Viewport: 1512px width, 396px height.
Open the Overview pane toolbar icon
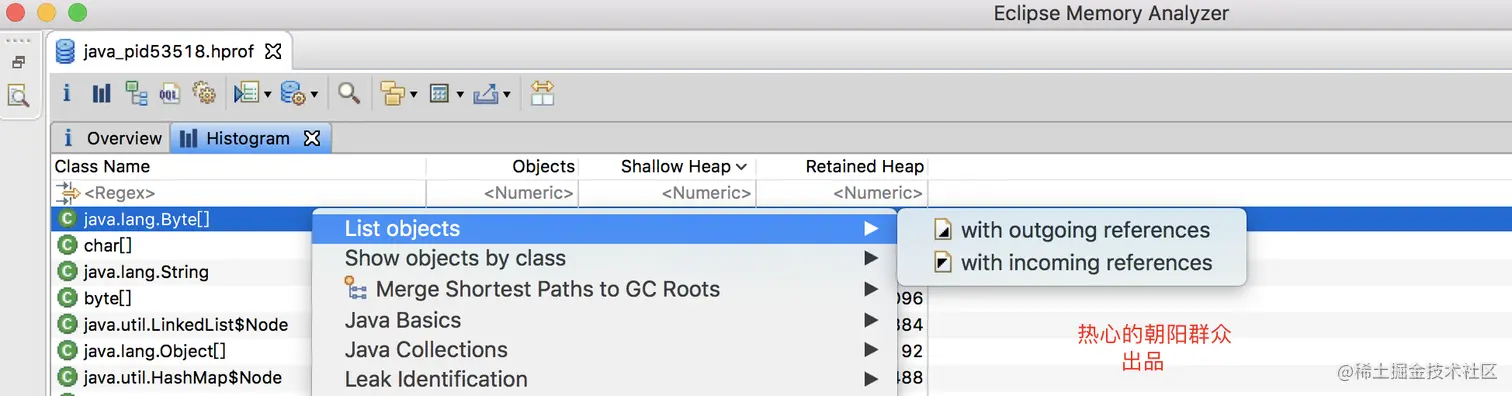pyautogui.click(x=67, y=93)
